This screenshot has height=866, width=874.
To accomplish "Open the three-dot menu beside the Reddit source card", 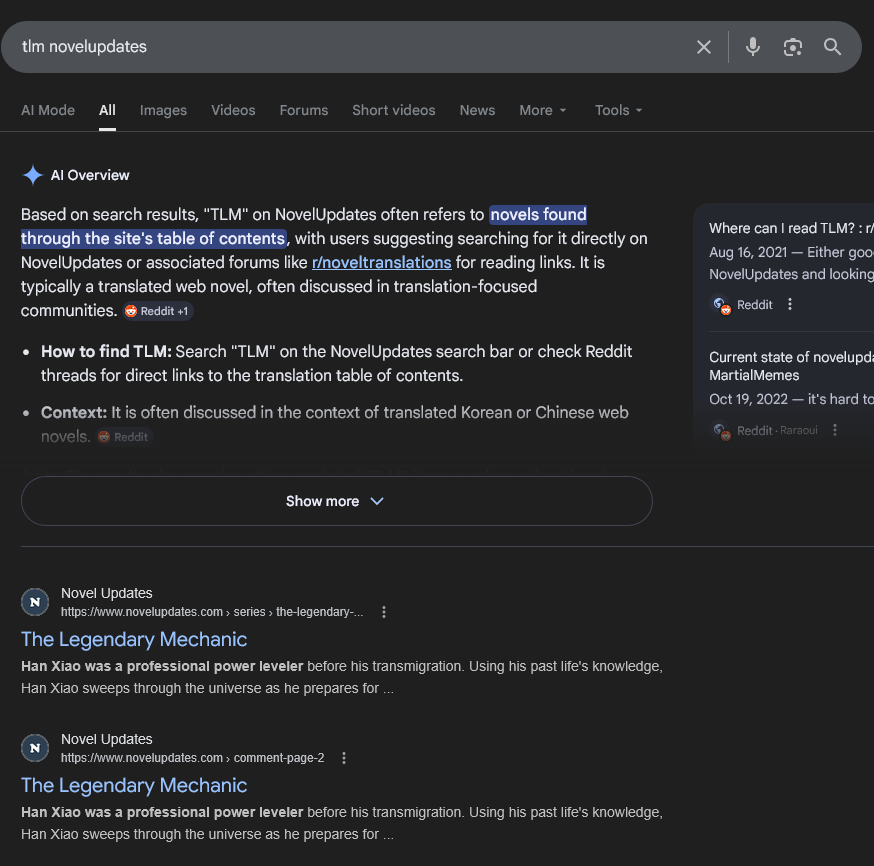I will (790, 304).
